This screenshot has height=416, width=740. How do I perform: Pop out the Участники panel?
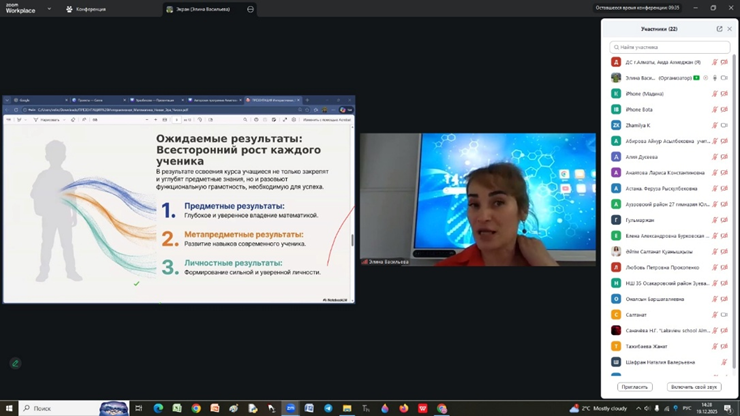tap(719, 29)
